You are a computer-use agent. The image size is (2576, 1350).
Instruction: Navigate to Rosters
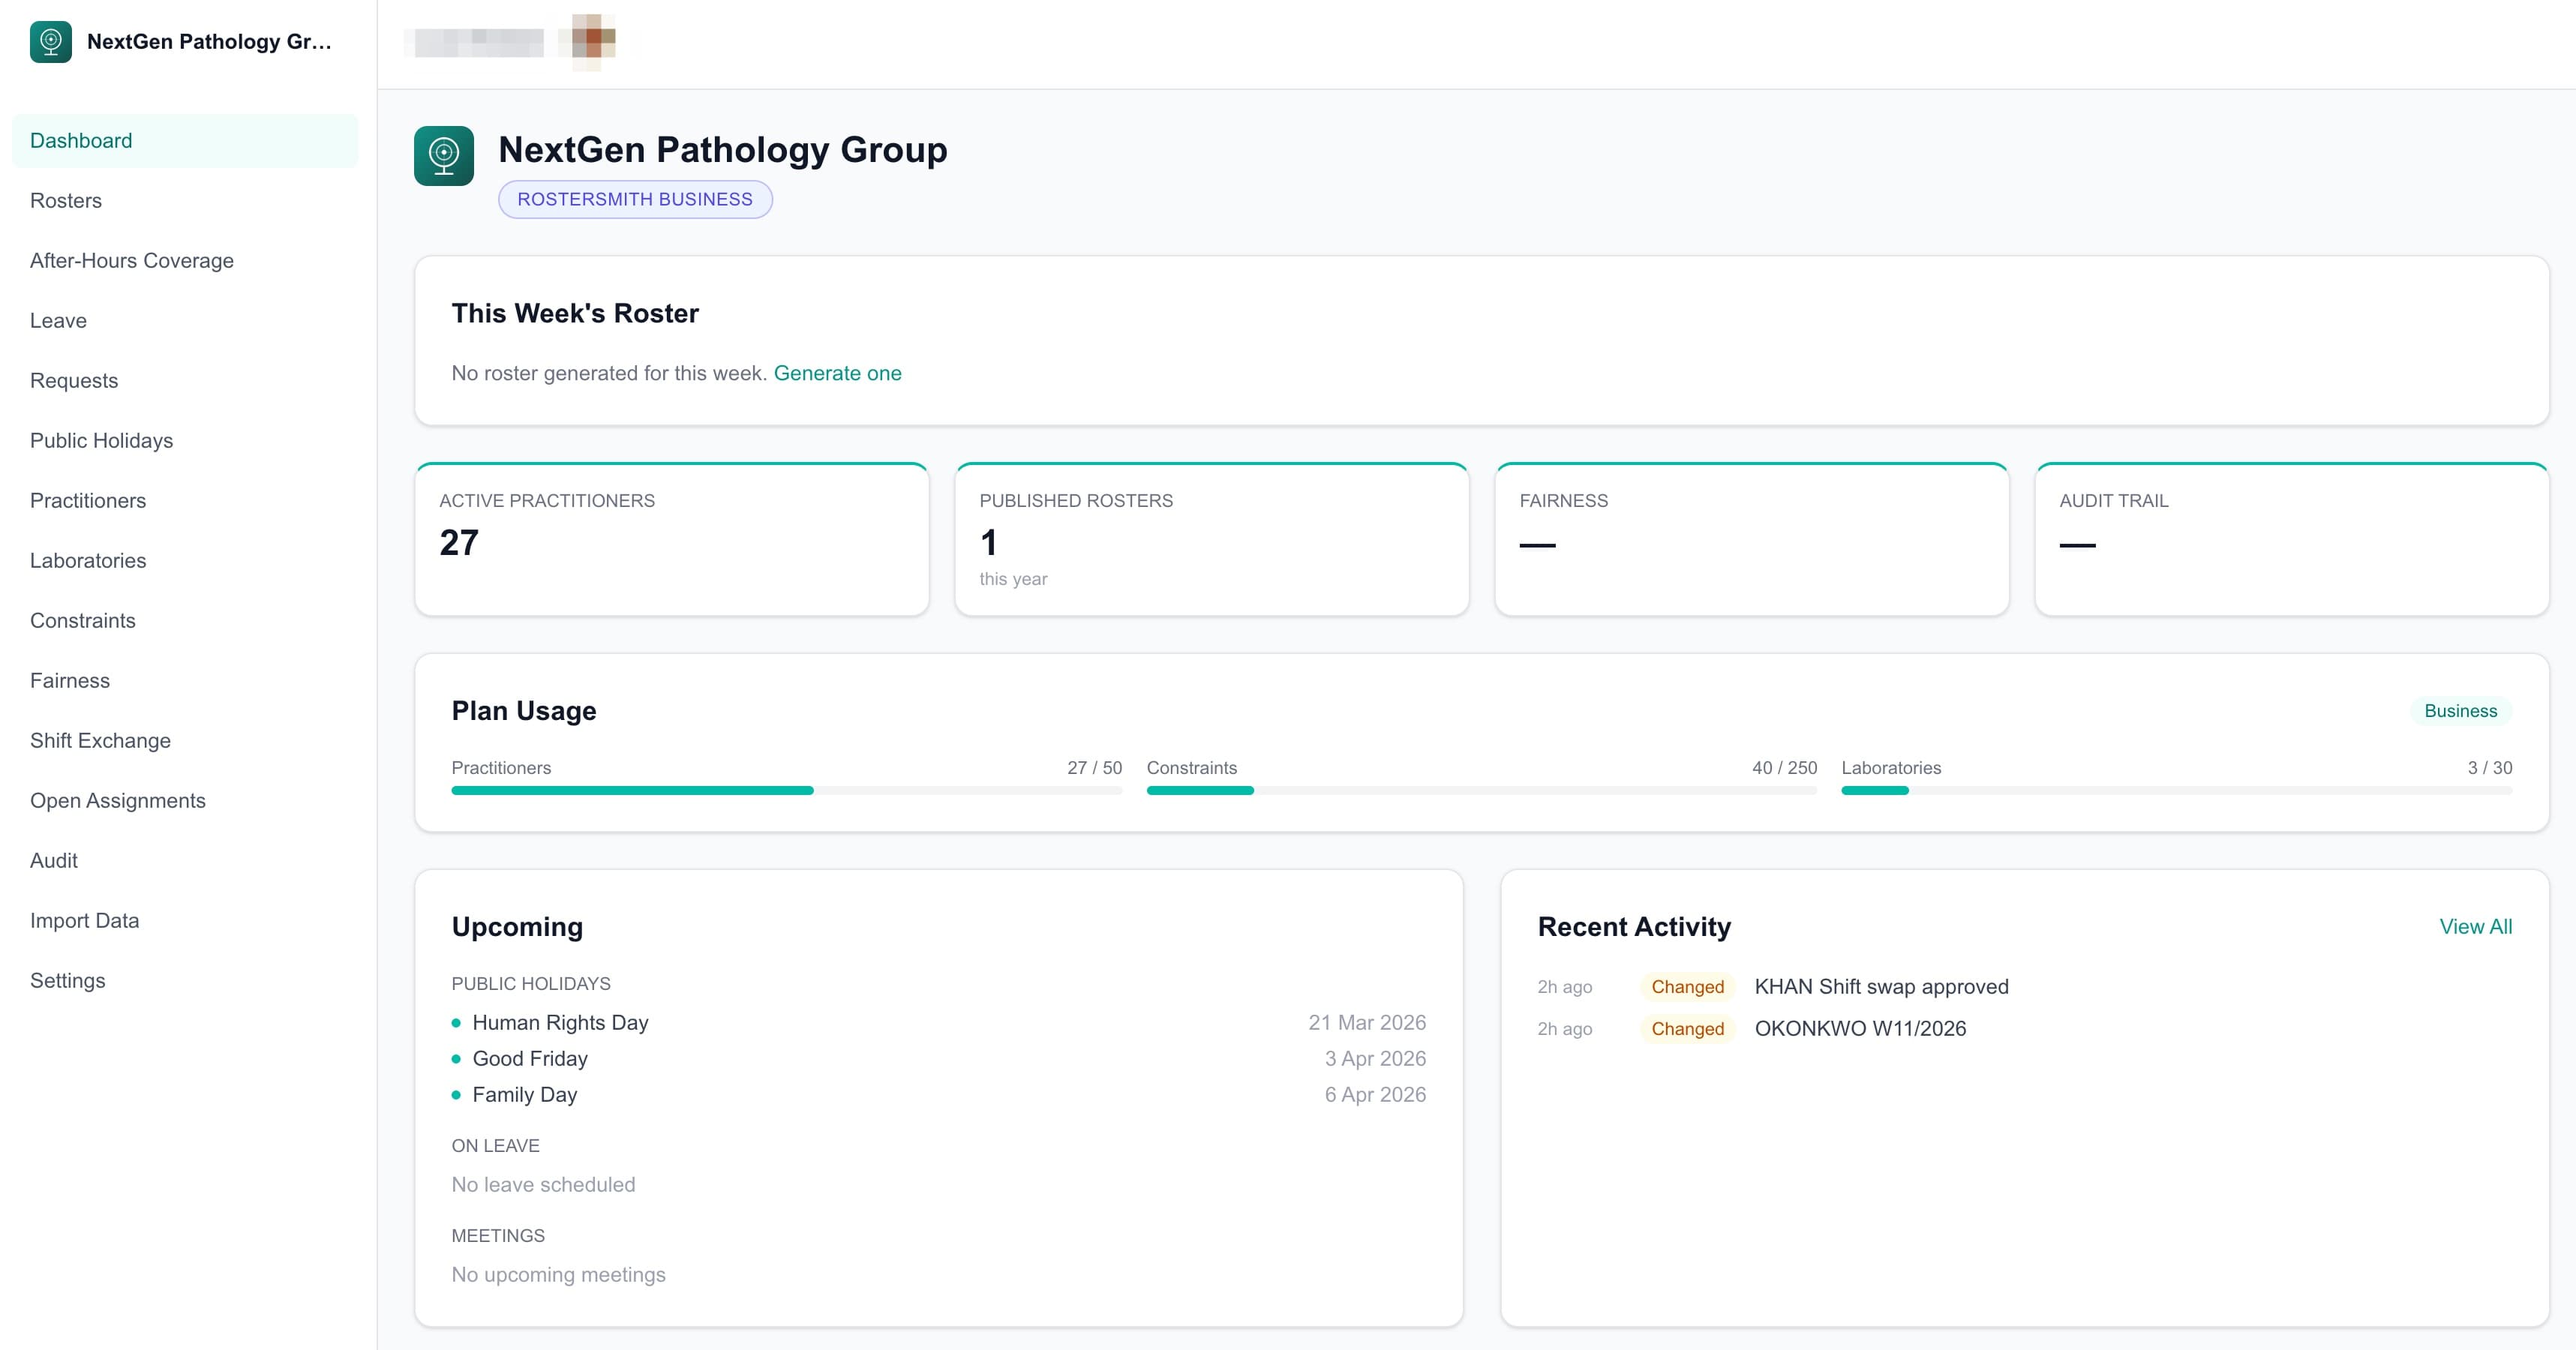coord(66,200)
